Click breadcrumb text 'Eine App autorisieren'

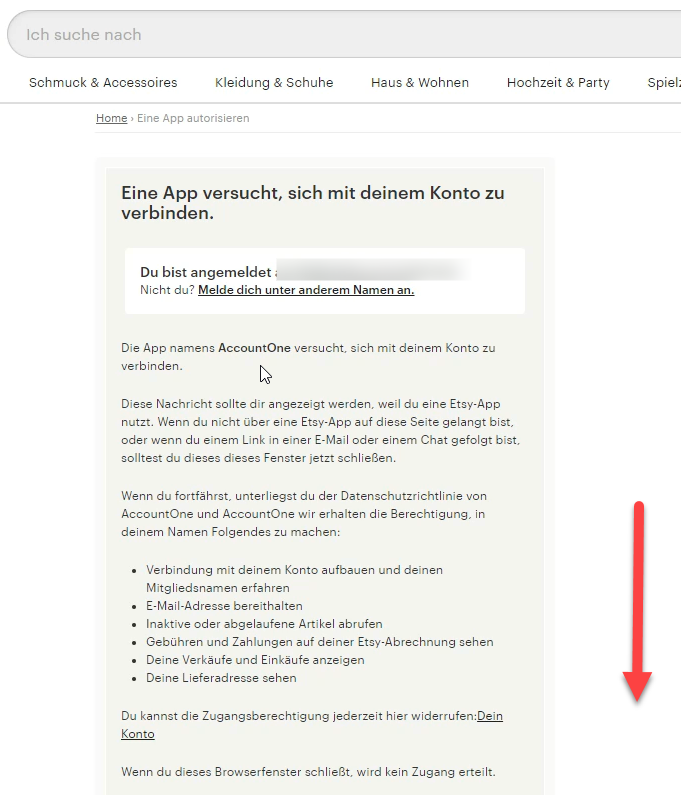coord(193,118)
